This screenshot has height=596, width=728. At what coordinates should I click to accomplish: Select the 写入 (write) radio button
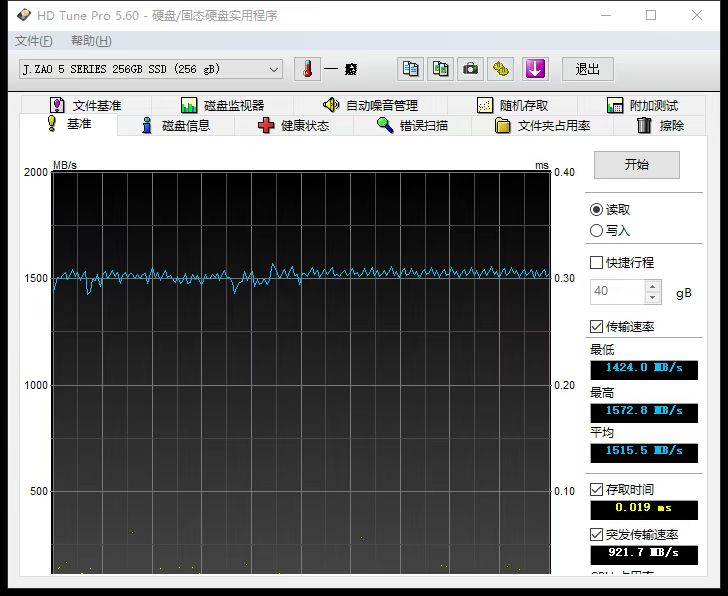click(x=597, y=231)
